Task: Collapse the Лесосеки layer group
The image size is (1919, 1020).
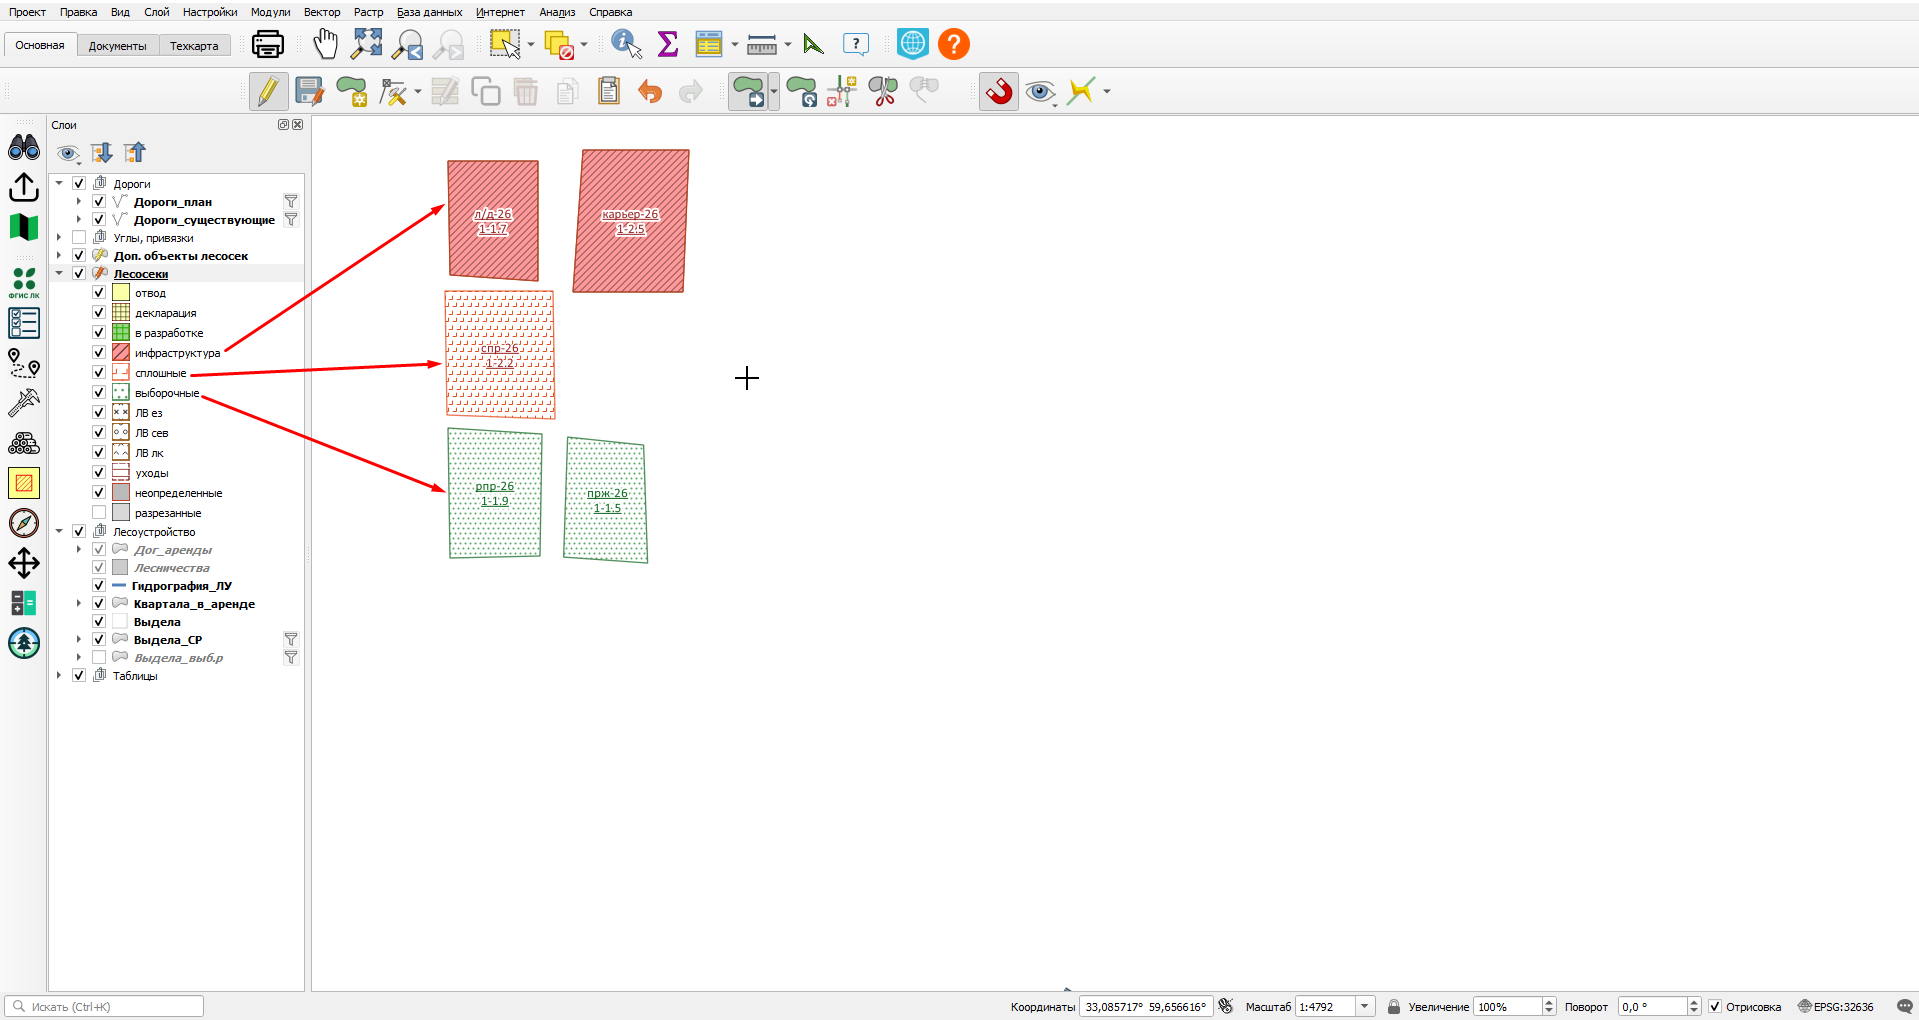Action: (59, 273)
